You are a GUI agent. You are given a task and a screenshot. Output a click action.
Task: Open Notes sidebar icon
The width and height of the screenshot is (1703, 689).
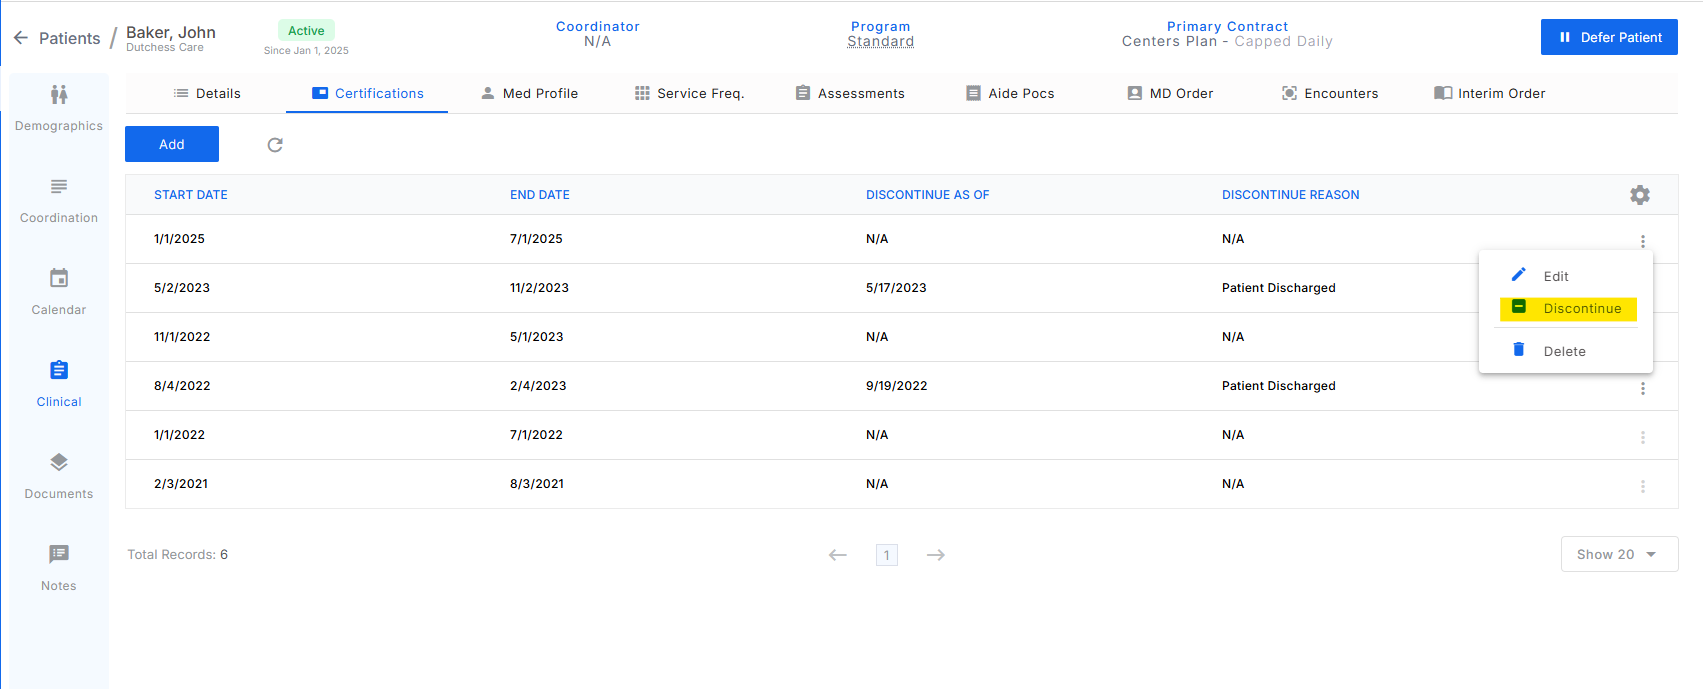[x=59, y=554]
